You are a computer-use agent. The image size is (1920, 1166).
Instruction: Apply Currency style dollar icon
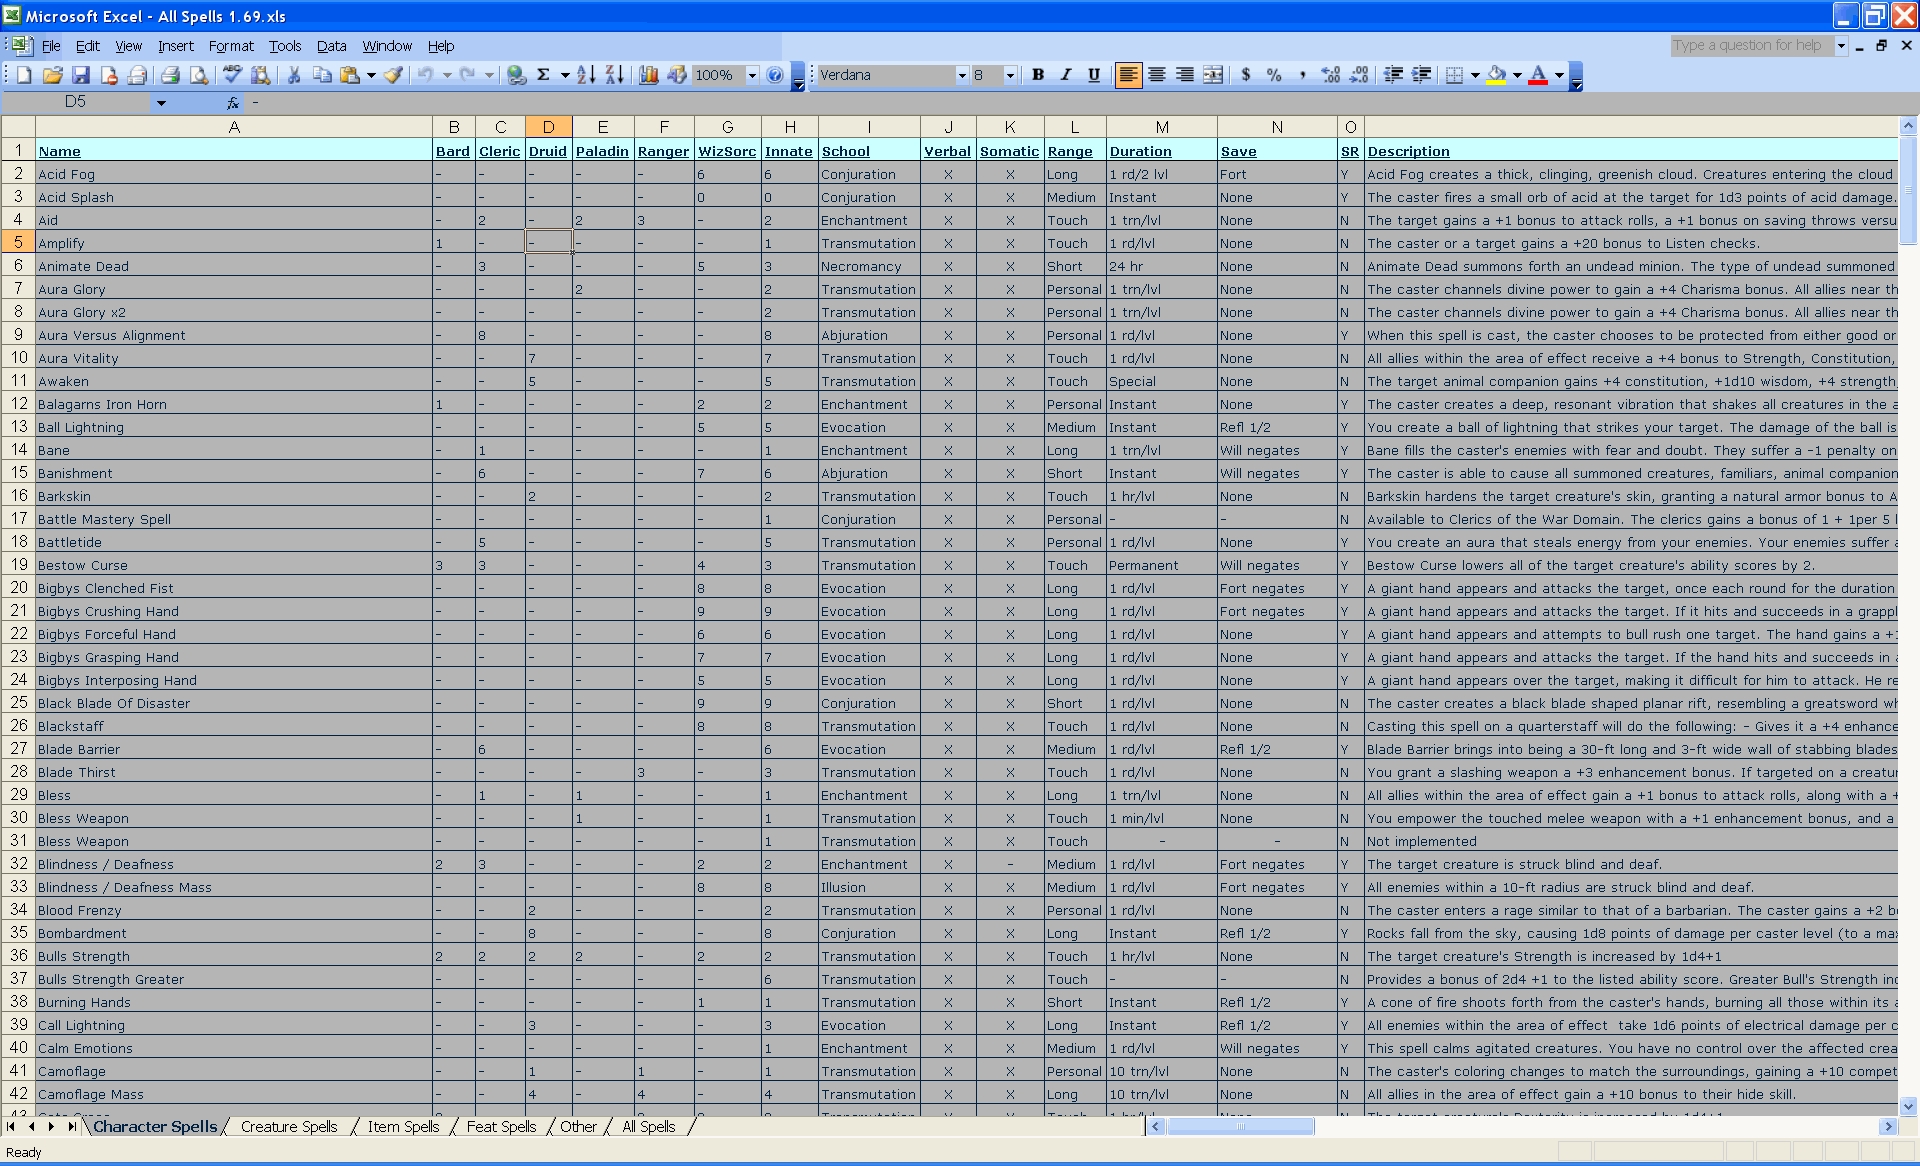click(x=1246, y=75)
